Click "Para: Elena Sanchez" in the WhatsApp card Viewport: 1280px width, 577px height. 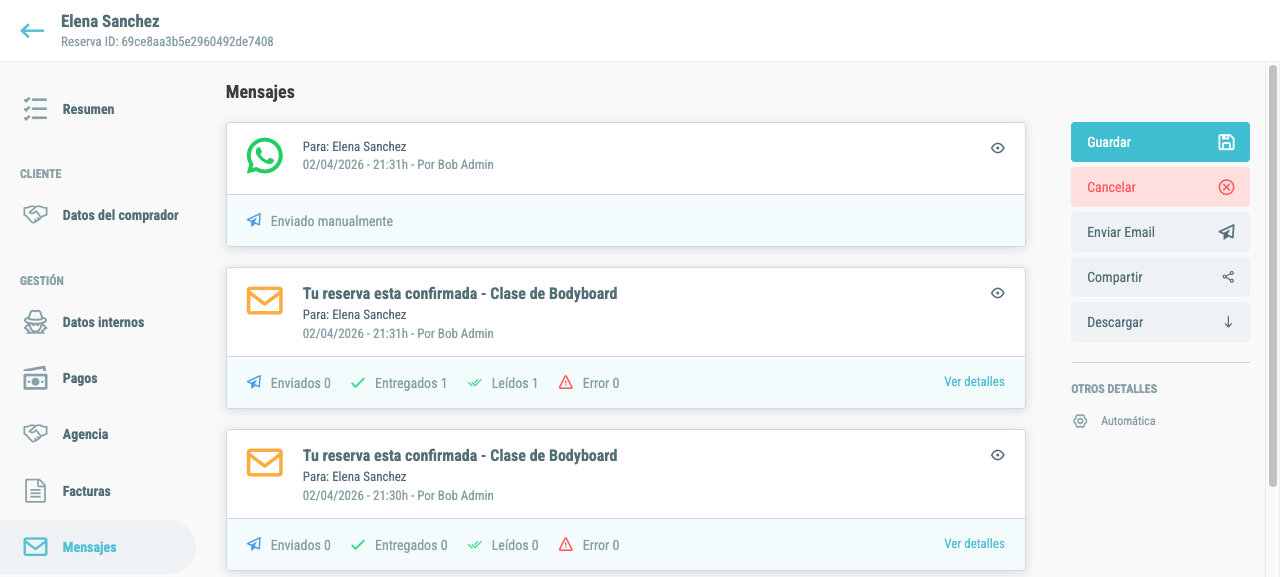pyautogui.click(x=354, y=147)
